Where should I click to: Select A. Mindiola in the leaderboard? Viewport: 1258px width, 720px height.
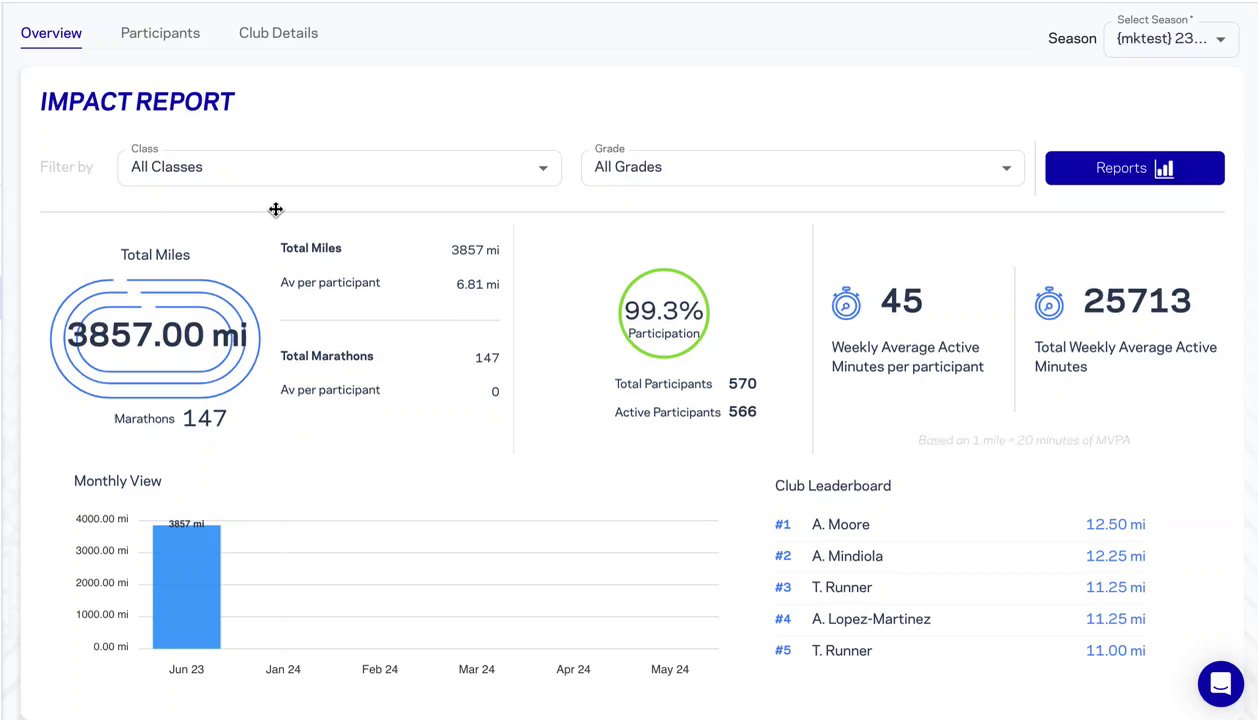pos(847,556)
